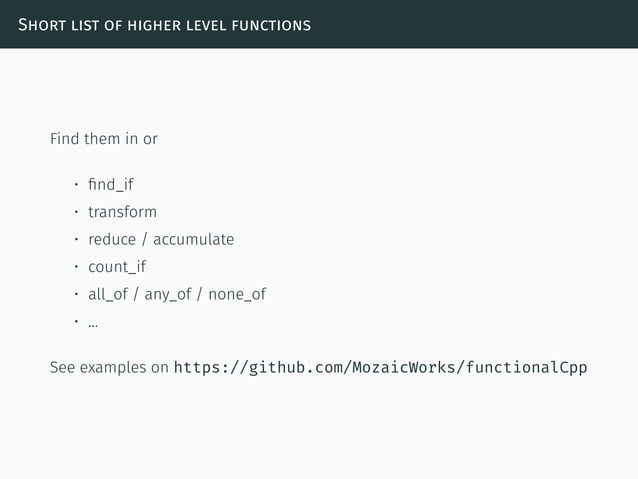Select the 'transform' bullet item
The width and height of the screenshot is (638, 479).
click(x=122, y=212)
